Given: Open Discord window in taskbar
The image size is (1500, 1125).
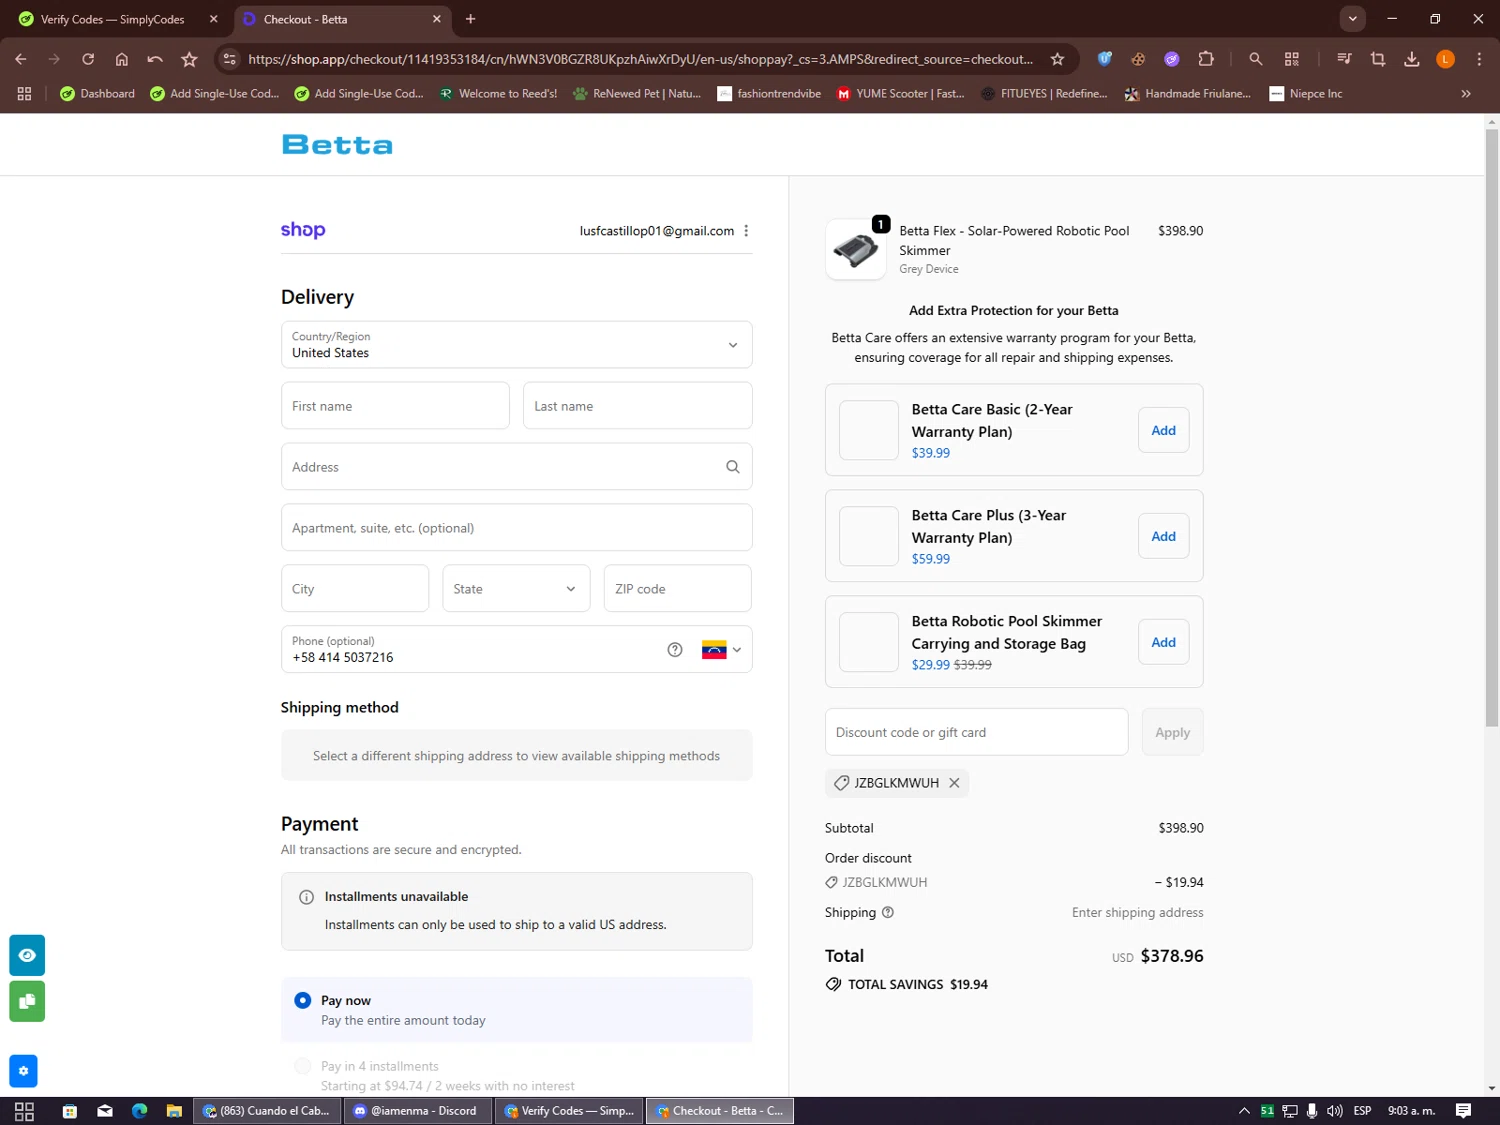Looking at the screenshot, I should (418, 1111).
